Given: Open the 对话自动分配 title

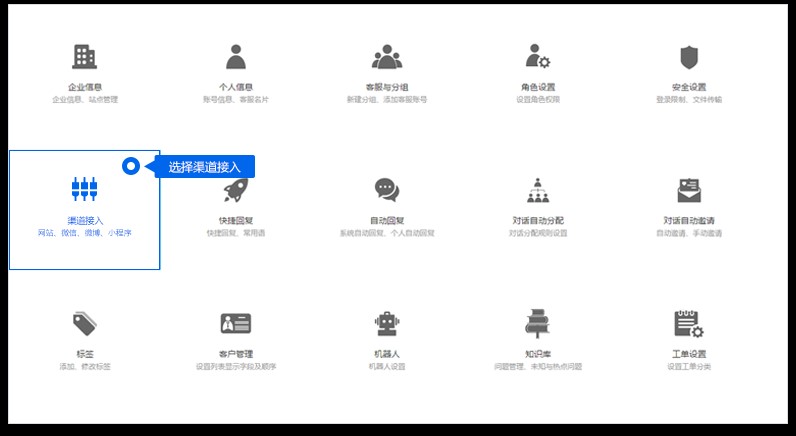Looking at the screenshot, I should 538,221.
